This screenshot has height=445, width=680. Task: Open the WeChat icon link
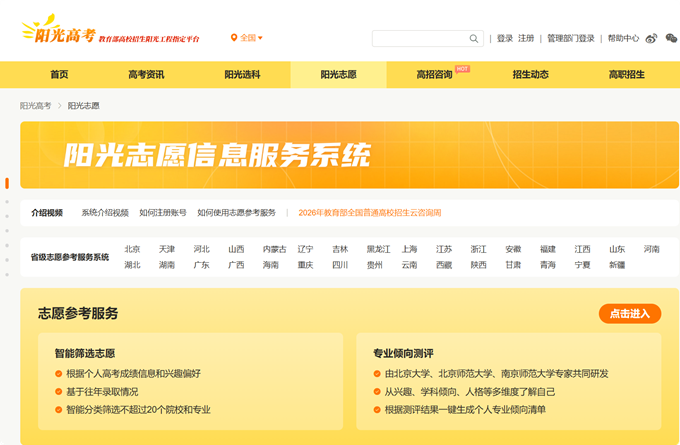pyautogui.click(x=671, y=38)
